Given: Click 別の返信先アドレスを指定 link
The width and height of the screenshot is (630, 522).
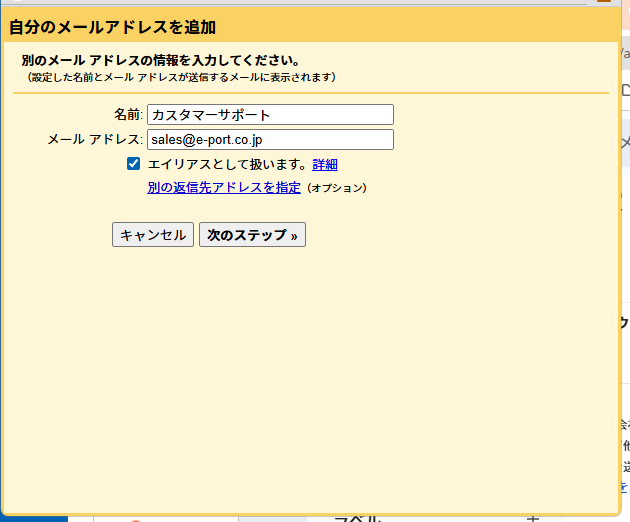Looking at the screenshot, I should click(224, 187).
